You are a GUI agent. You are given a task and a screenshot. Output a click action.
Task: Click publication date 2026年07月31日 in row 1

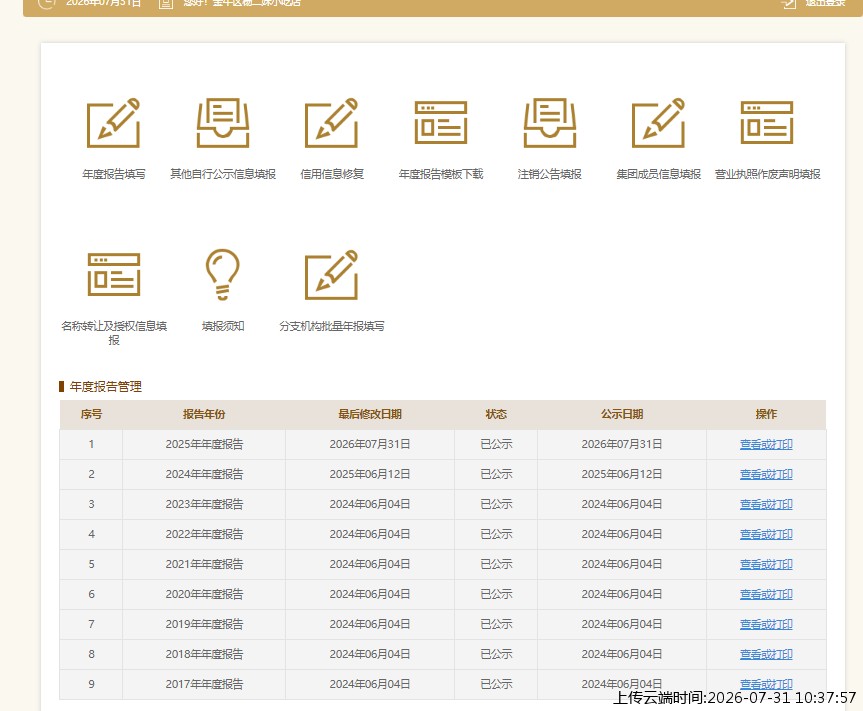point(622,444)
